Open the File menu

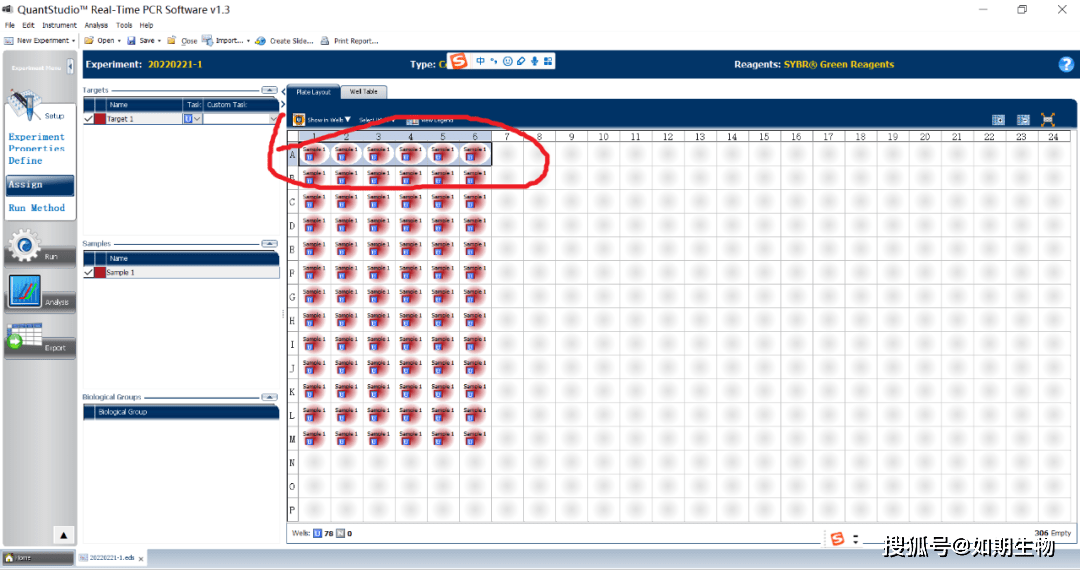click(10, 25)
